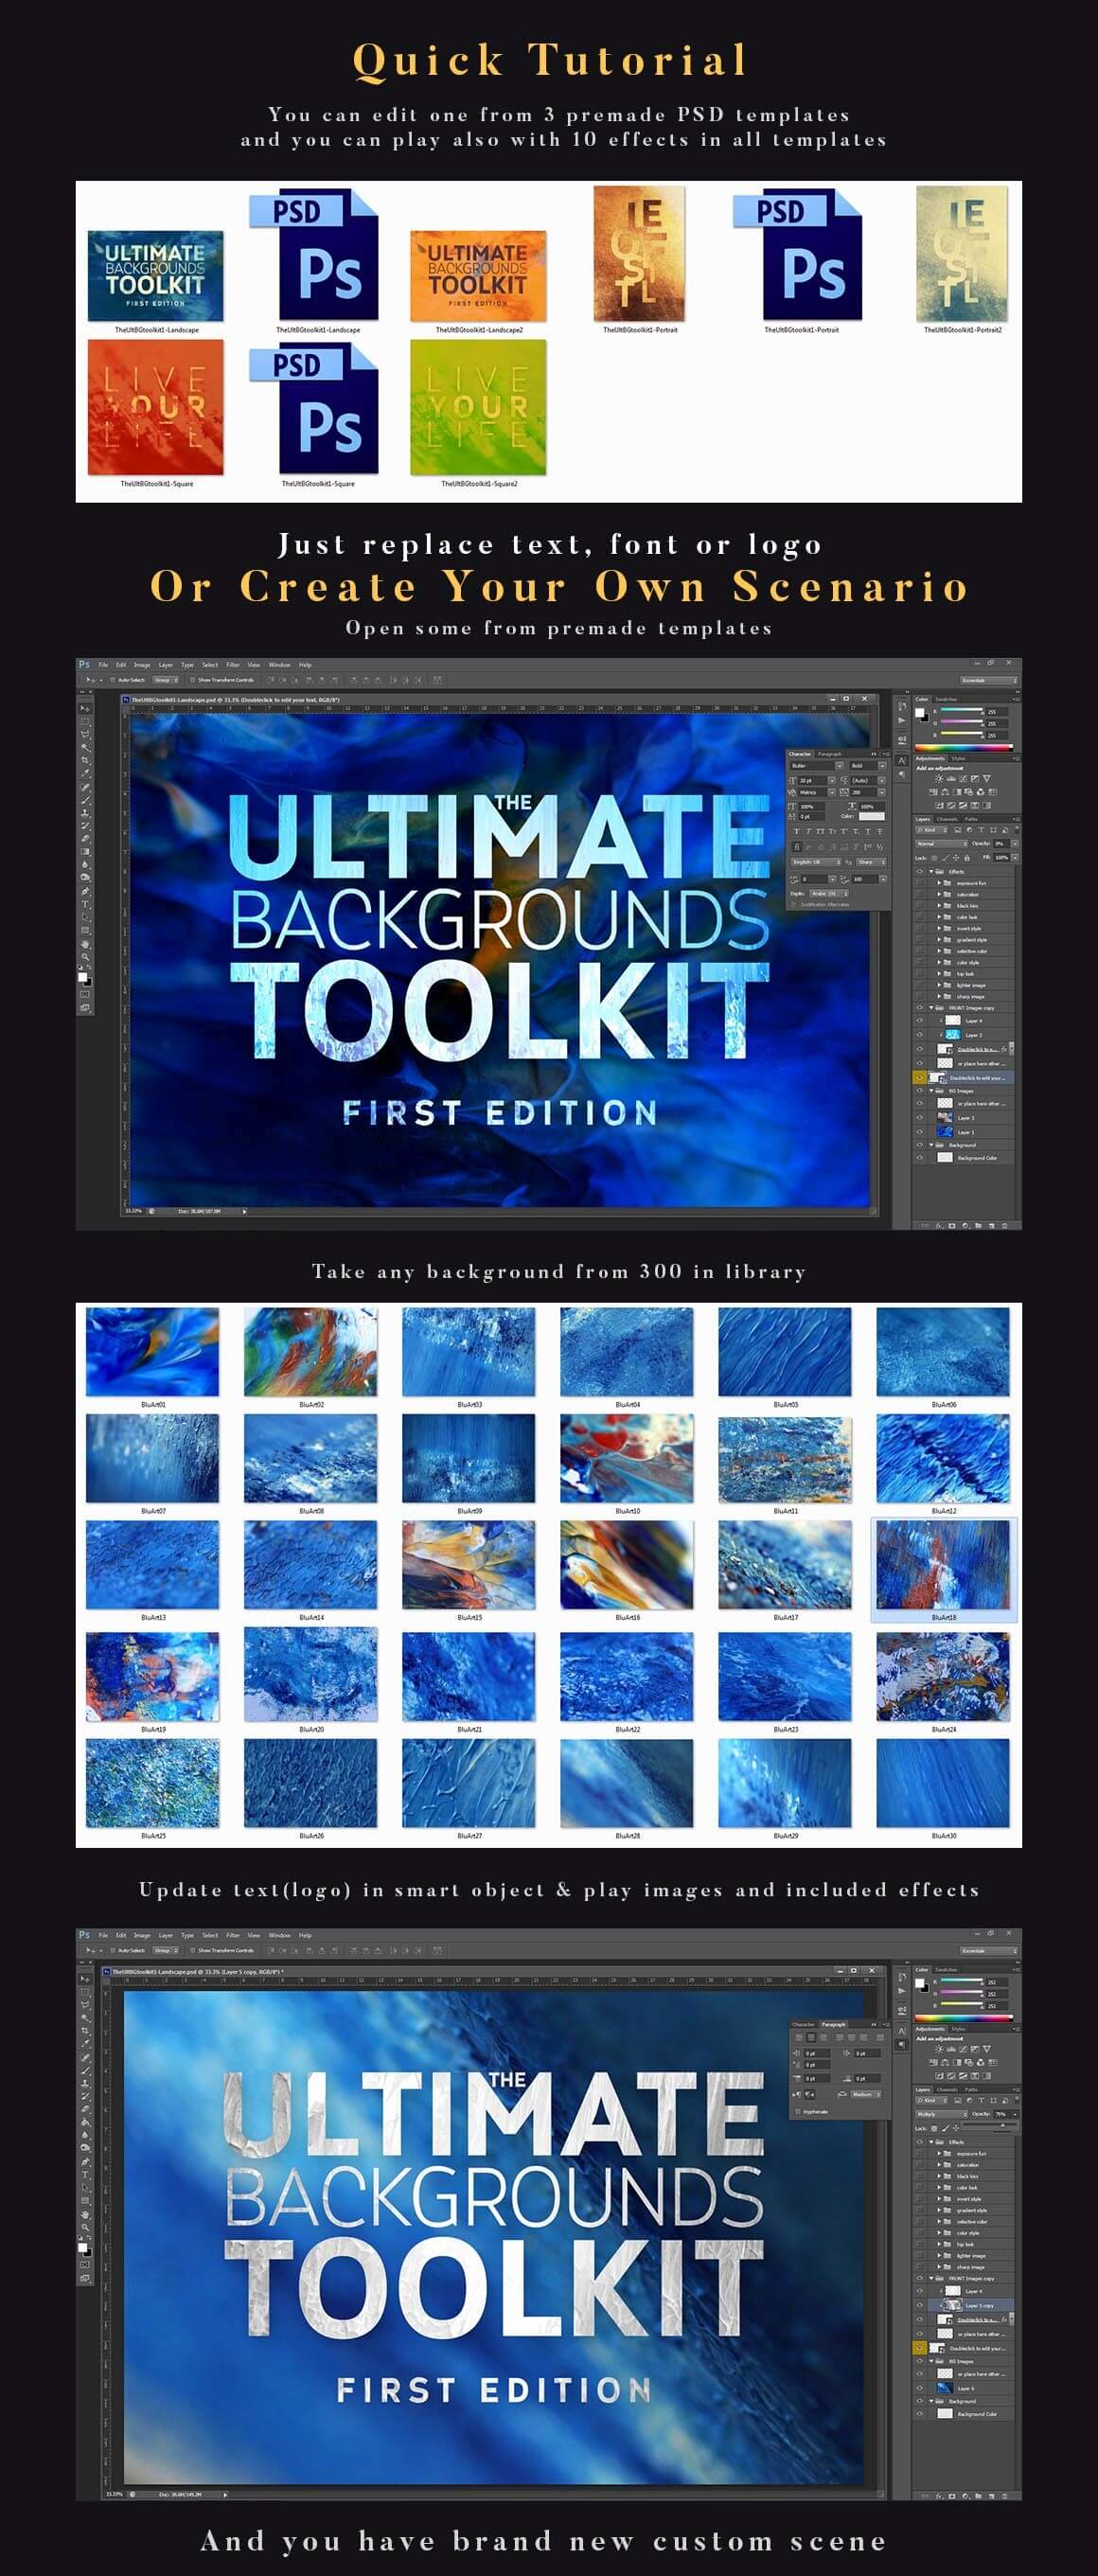
Task: Click the trash delete-layer button in upper Layers panel
Action: coord(1005,1225)
